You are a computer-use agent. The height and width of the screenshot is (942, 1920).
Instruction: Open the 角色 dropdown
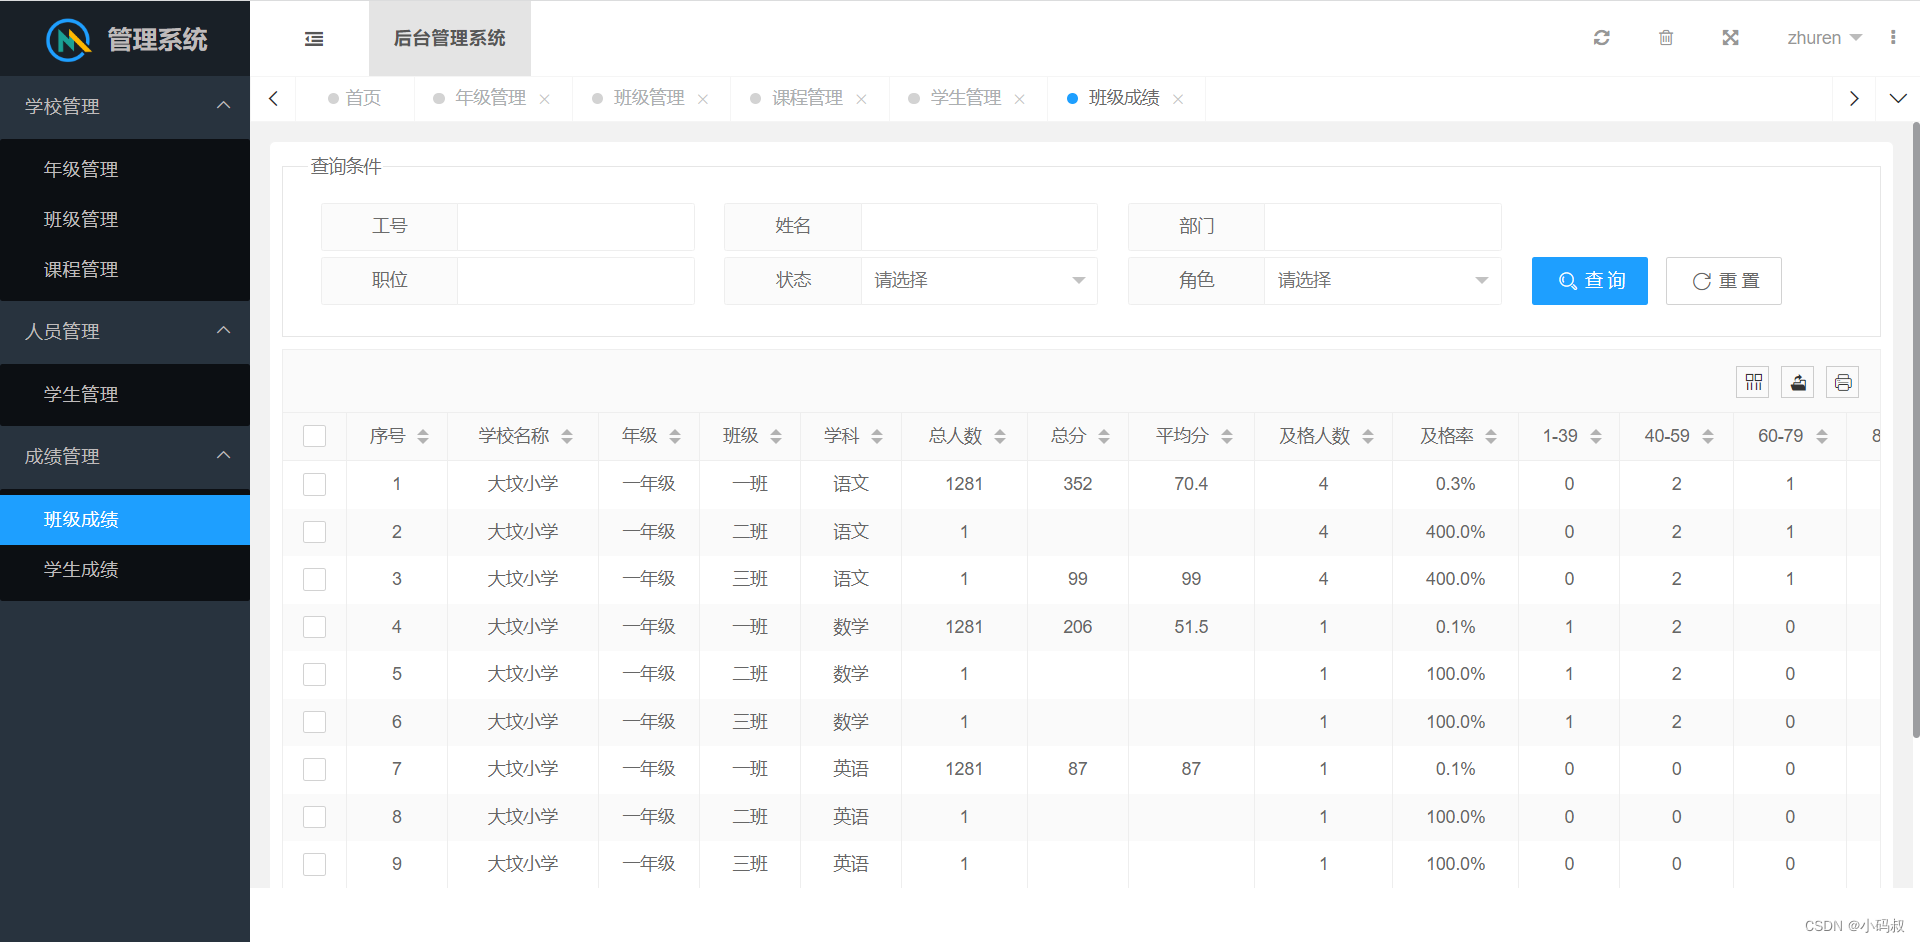pos(1382,281)
